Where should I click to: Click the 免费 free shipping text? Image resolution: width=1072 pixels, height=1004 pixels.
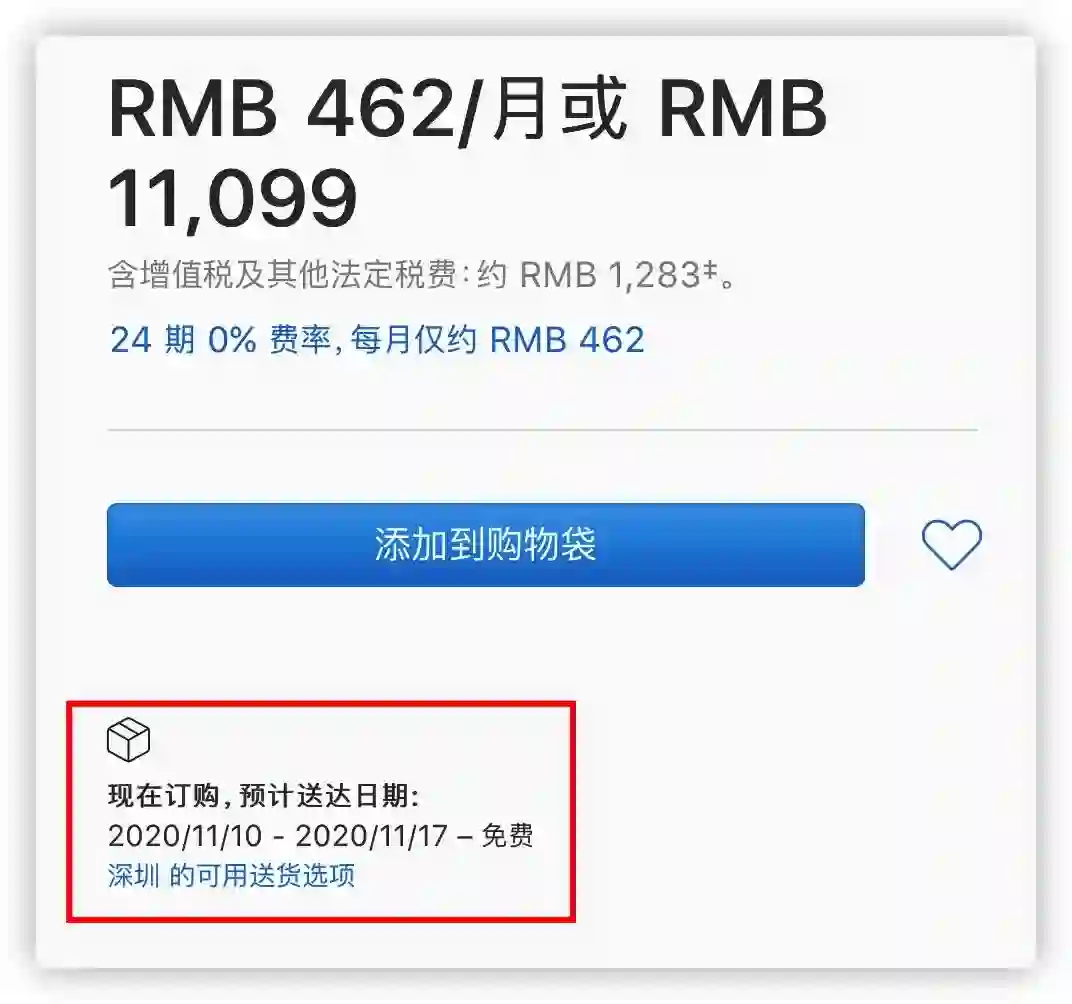coord(507,836)
